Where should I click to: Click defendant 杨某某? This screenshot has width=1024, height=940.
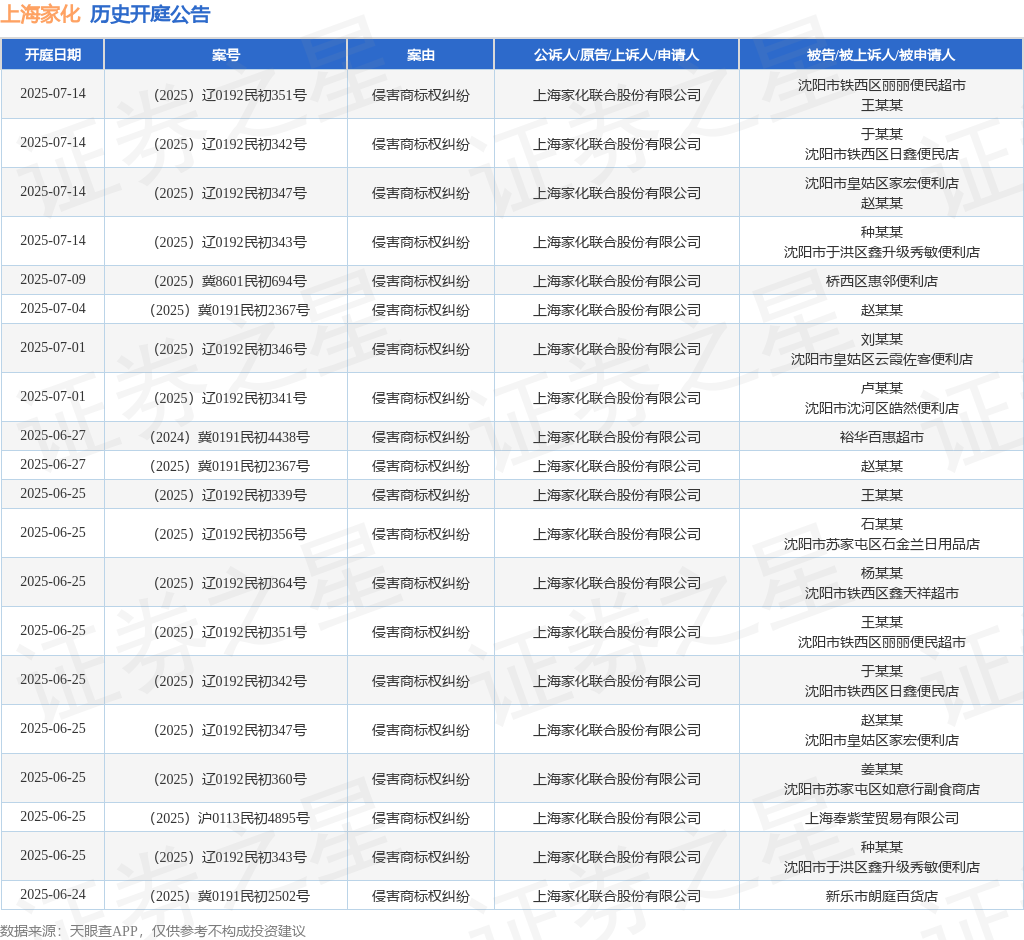pos(881,573)
